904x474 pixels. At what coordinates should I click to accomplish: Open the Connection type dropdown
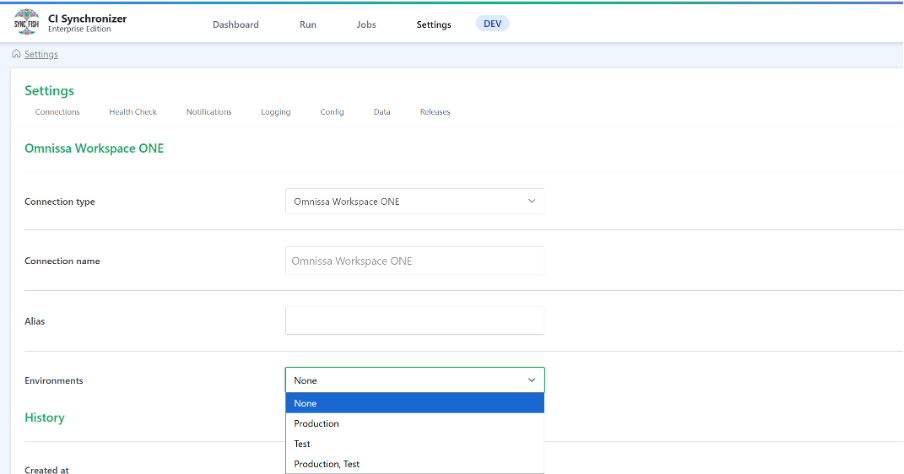point(415,201)
